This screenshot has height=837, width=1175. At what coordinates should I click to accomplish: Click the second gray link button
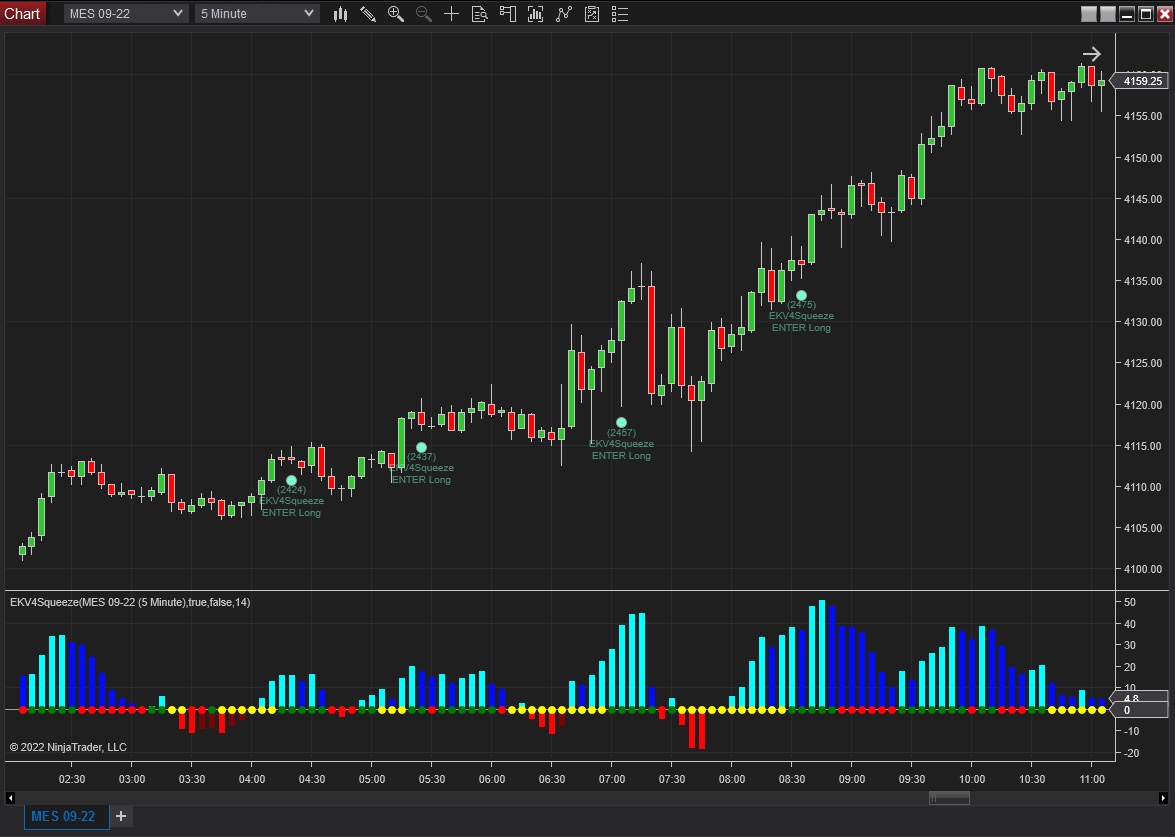coord(1108,13)
